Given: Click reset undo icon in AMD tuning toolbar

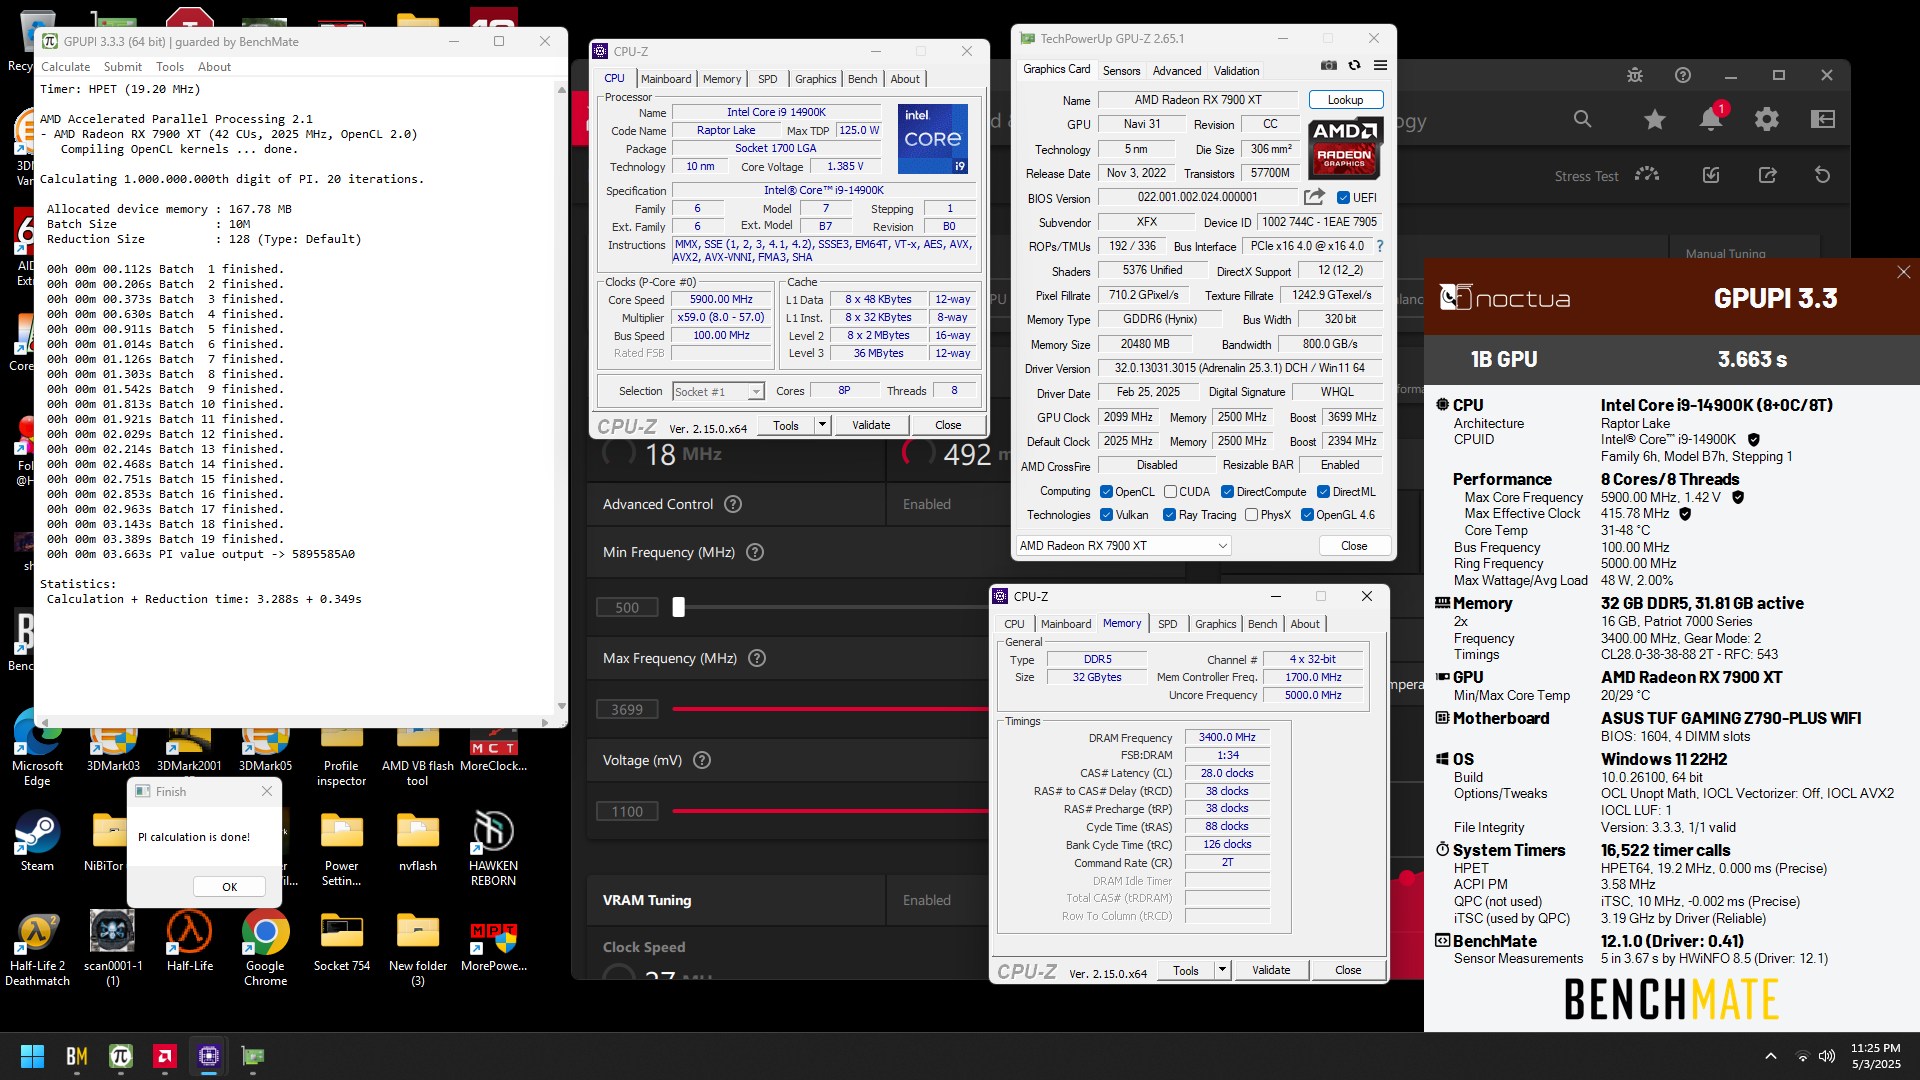Looking at the screenshot, I should 1822,175.
